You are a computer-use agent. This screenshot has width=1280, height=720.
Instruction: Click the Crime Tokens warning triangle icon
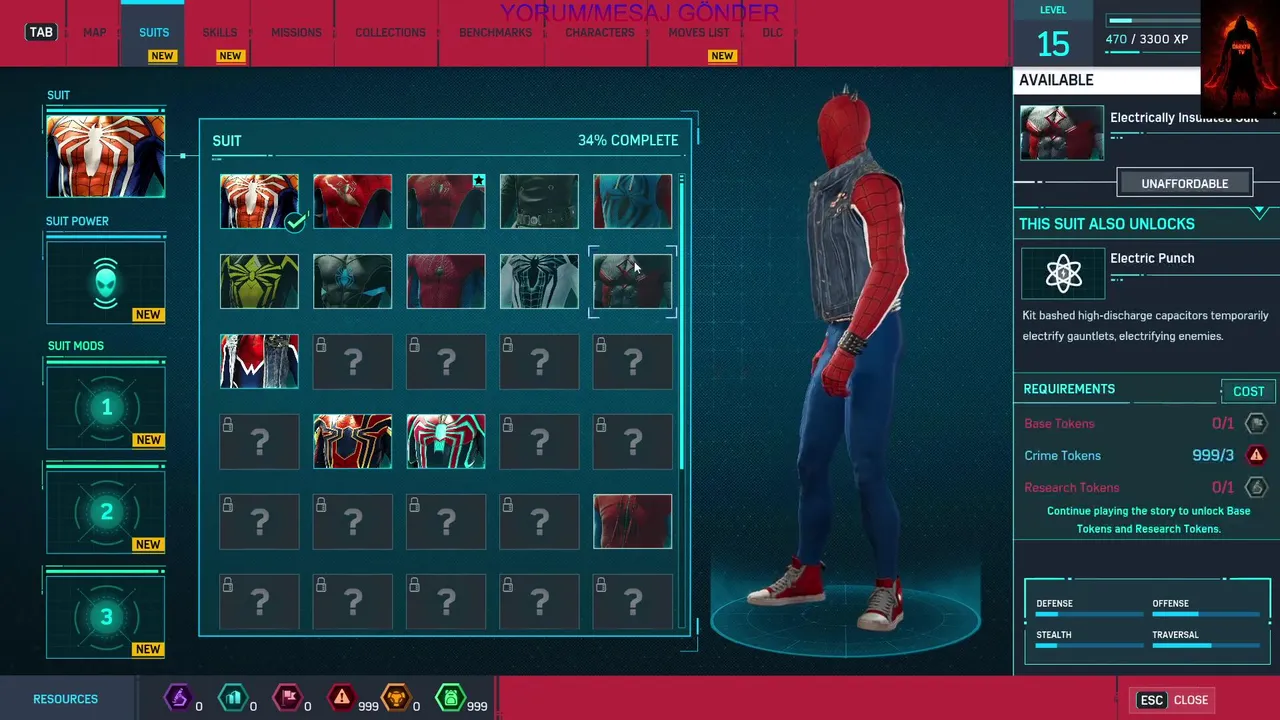point(1256,455)
